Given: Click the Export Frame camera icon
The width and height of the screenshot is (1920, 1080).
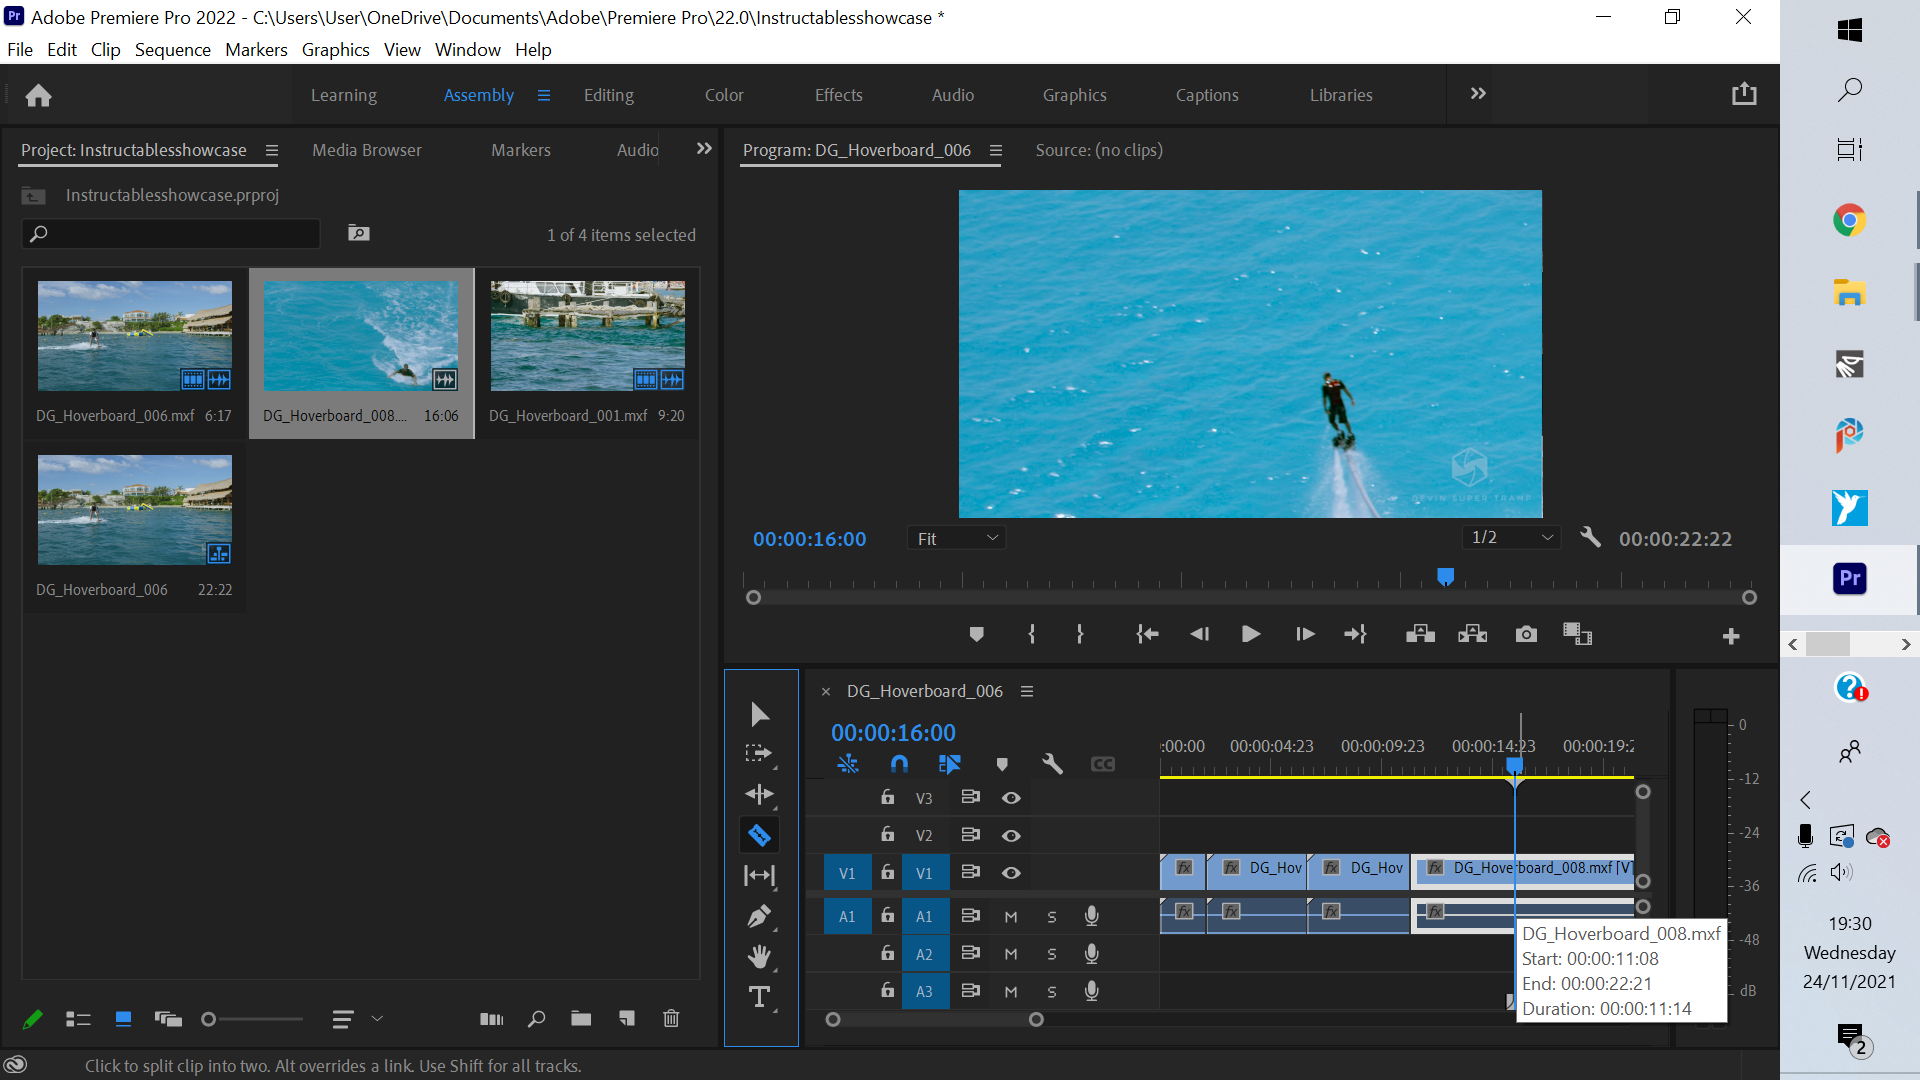Looking at the screenshot, I should point(1526,634).
